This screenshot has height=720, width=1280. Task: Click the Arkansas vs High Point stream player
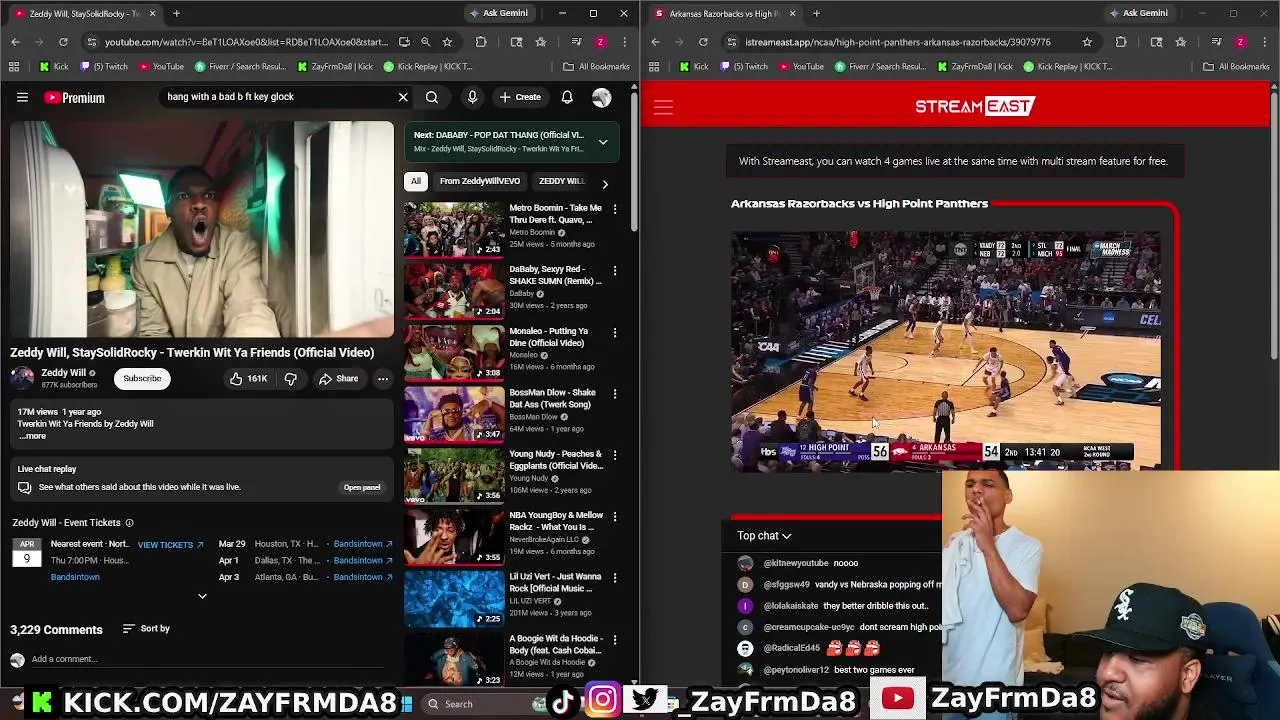[946, 350]
